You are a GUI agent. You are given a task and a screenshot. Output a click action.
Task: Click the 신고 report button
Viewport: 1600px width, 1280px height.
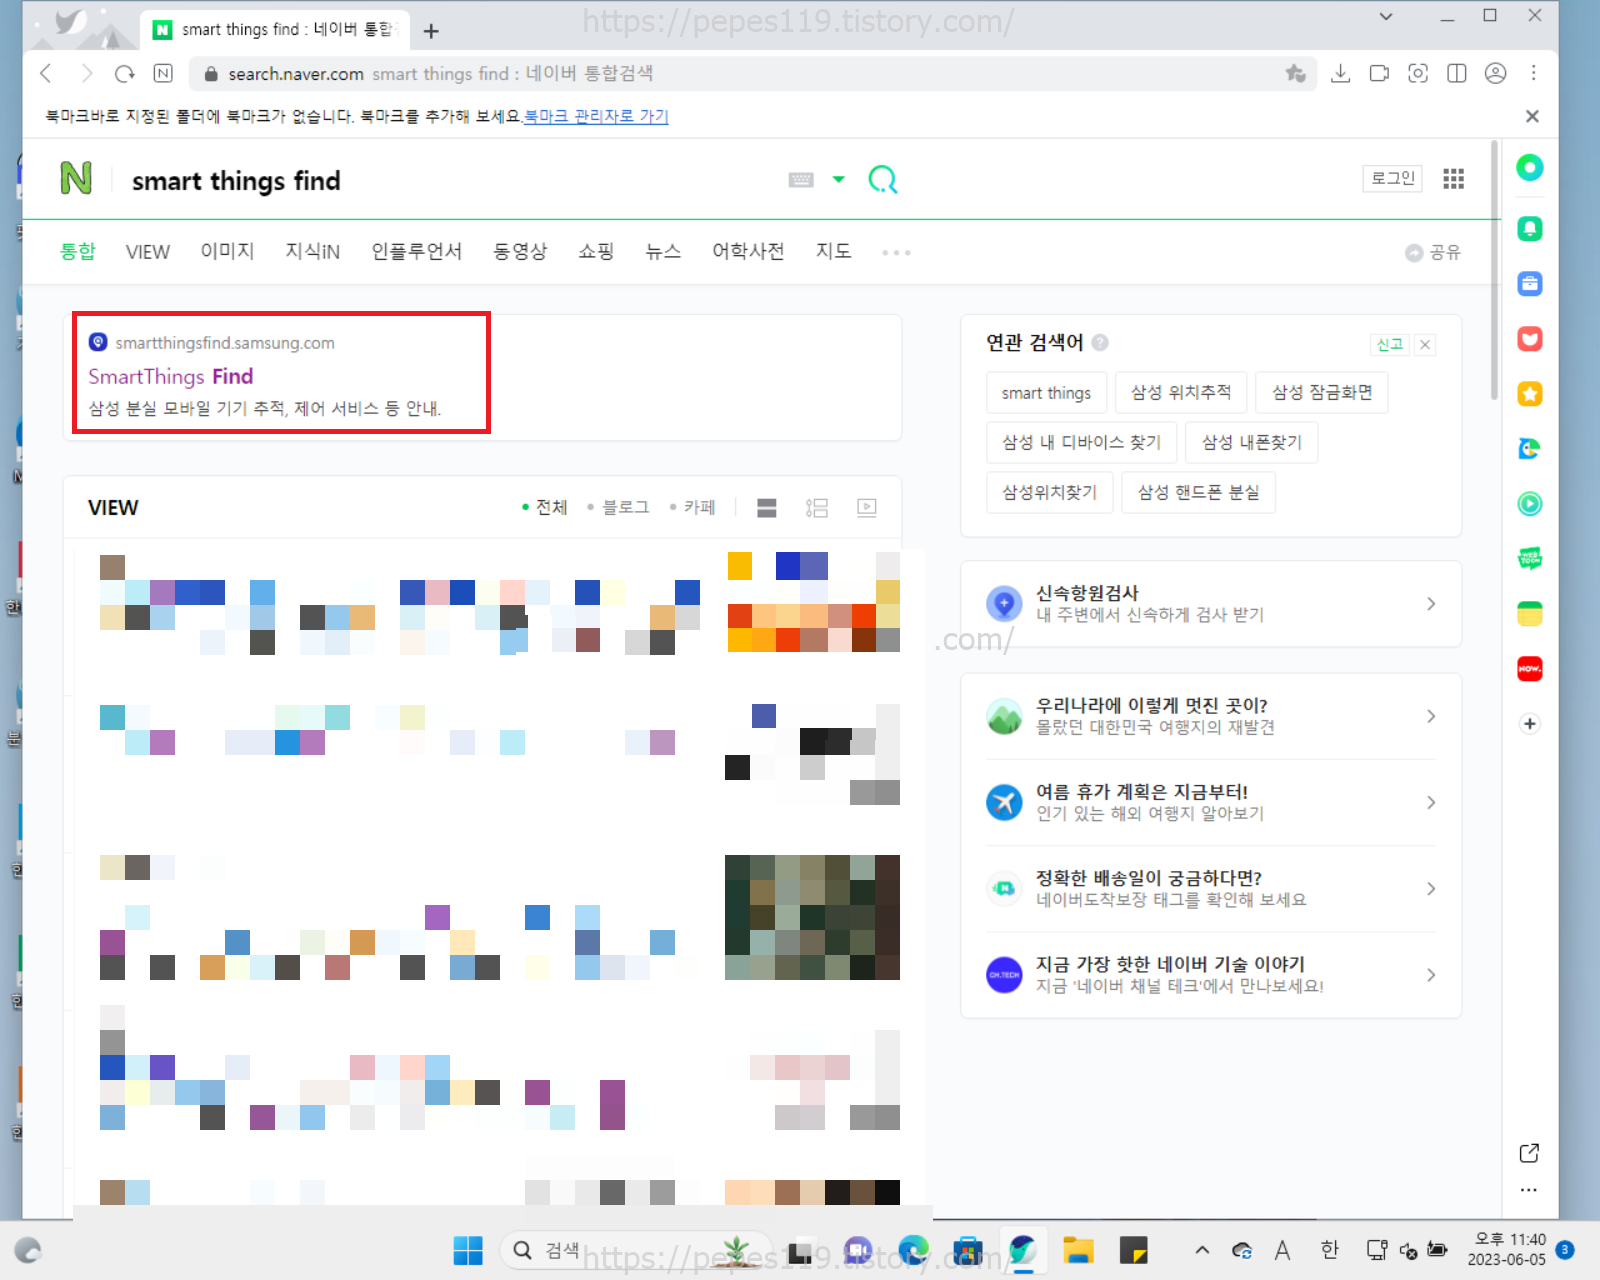pyautogui.click(x=1389, y=345)
